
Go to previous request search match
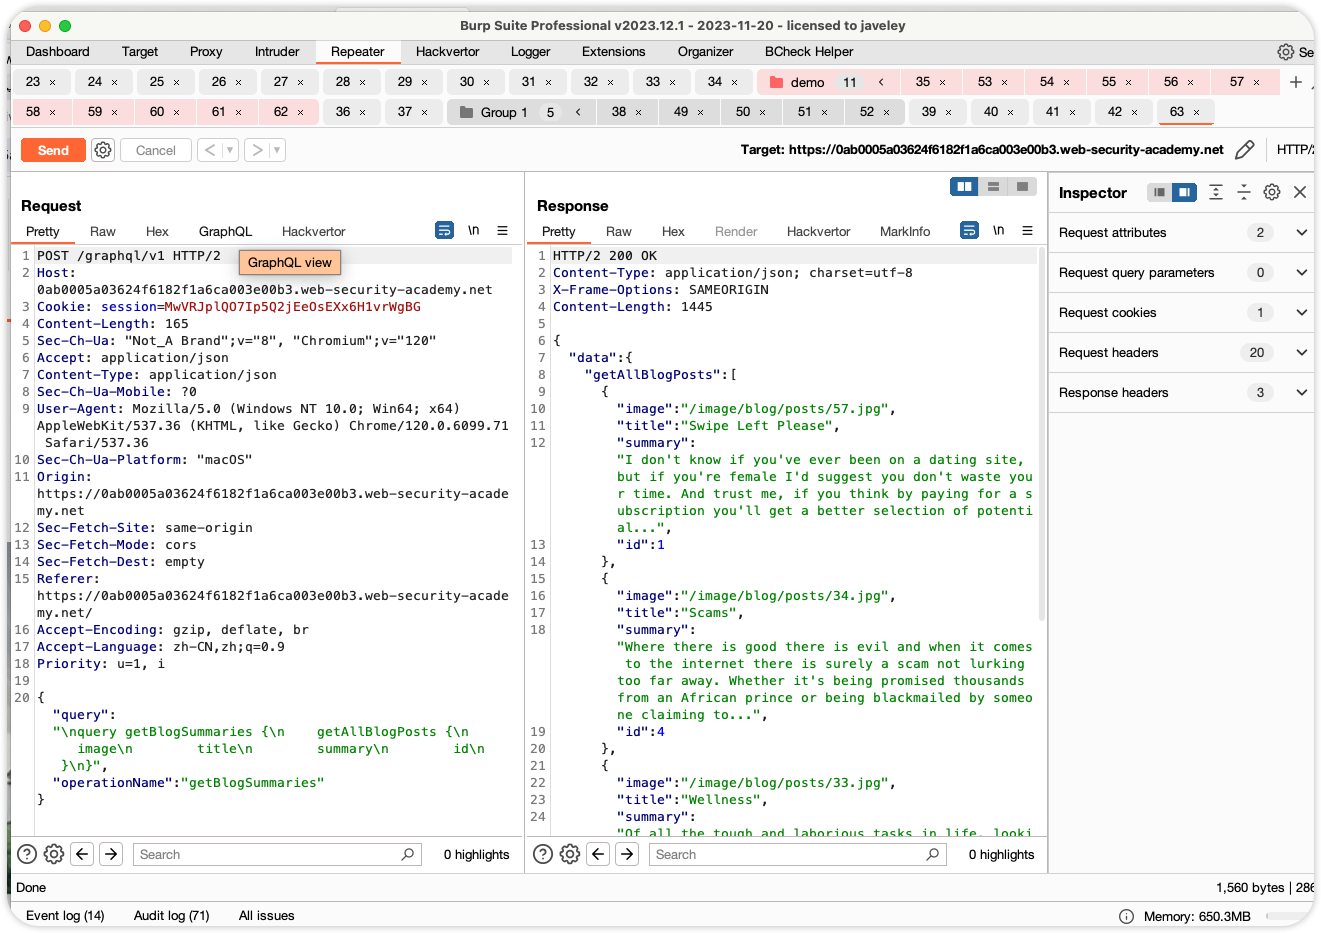click(x=82, y=854)
